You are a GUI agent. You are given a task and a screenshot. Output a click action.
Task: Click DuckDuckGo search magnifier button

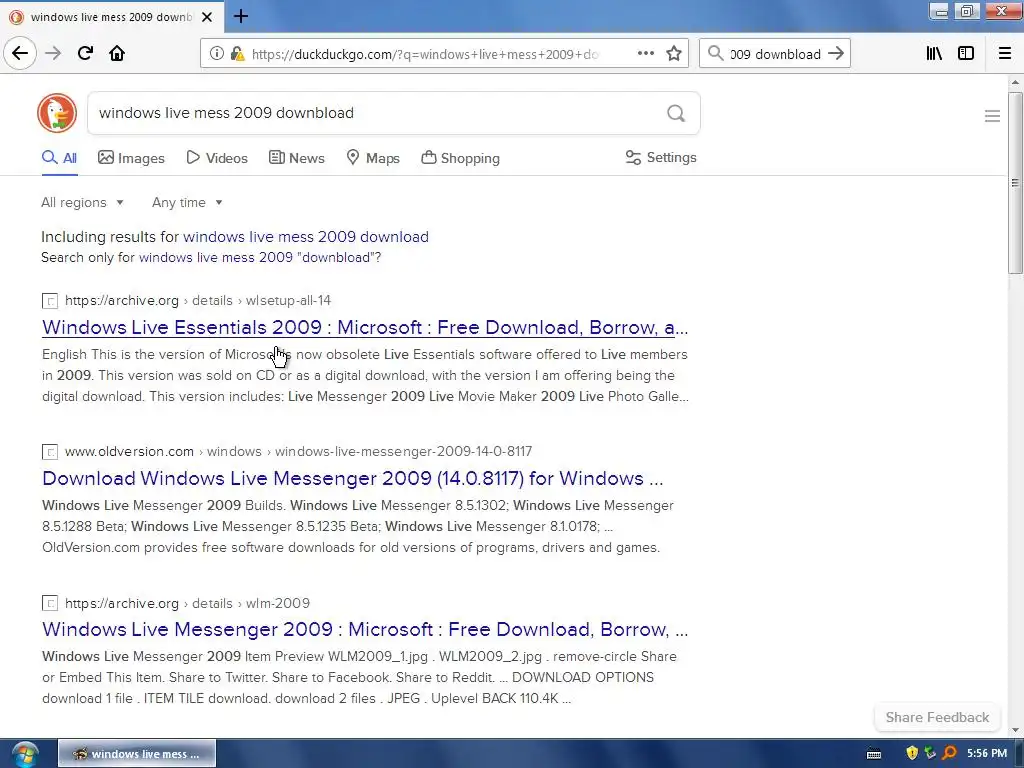point(676,114)
